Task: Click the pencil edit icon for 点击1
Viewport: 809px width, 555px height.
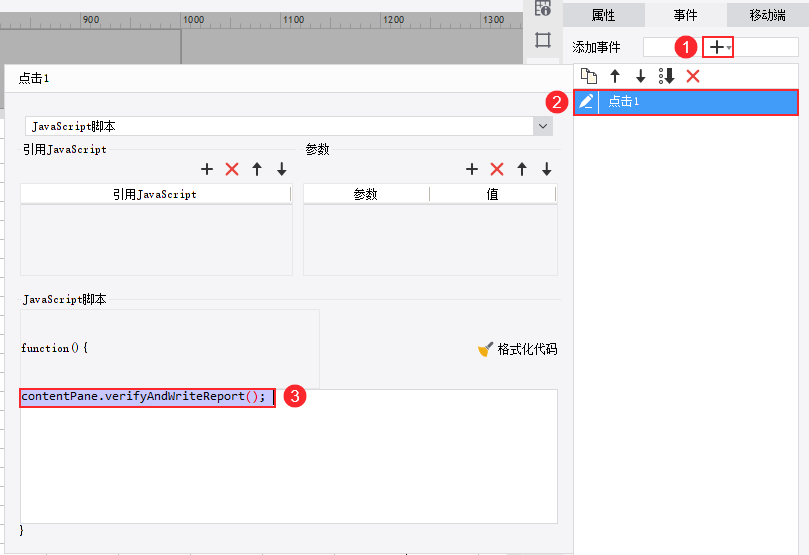Action: pos(586,102)
